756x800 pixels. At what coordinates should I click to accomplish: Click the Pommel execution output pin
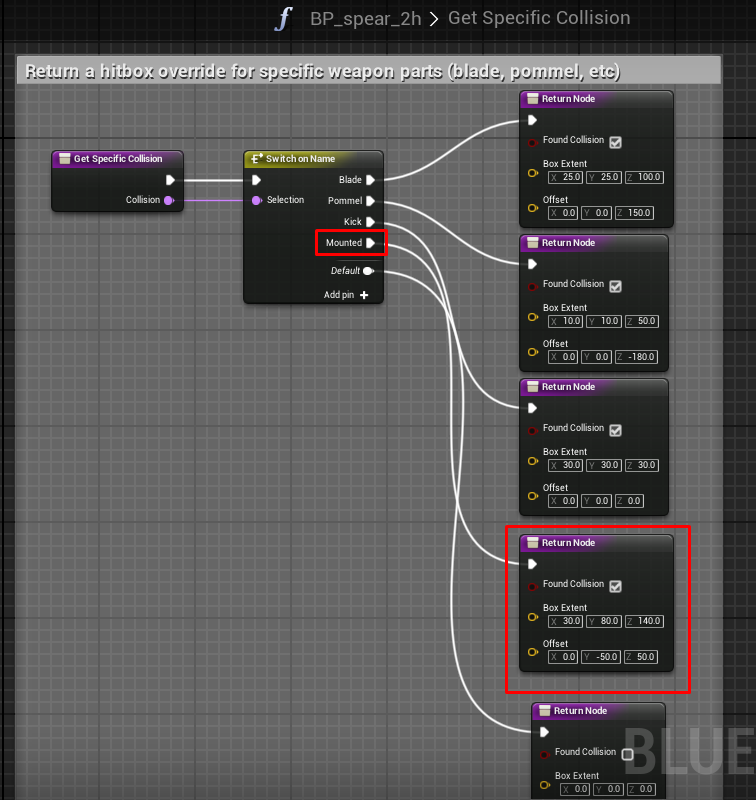tap(370, 201)
